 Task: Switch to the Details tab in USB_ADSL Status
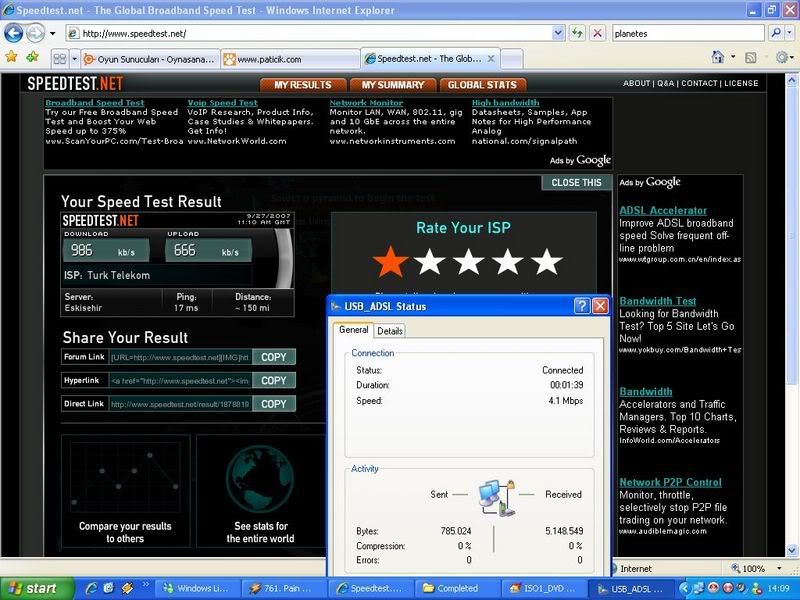(x=390, y=331)
